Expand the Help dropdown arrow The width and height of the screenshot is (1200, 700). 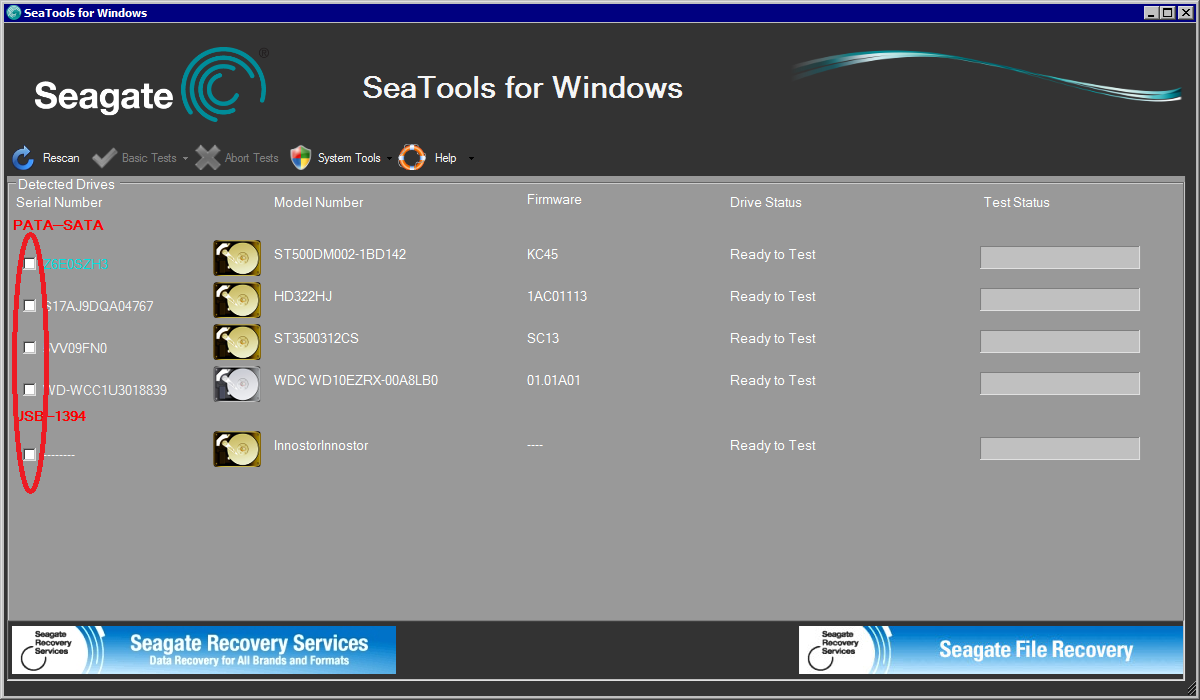(471, 159)
